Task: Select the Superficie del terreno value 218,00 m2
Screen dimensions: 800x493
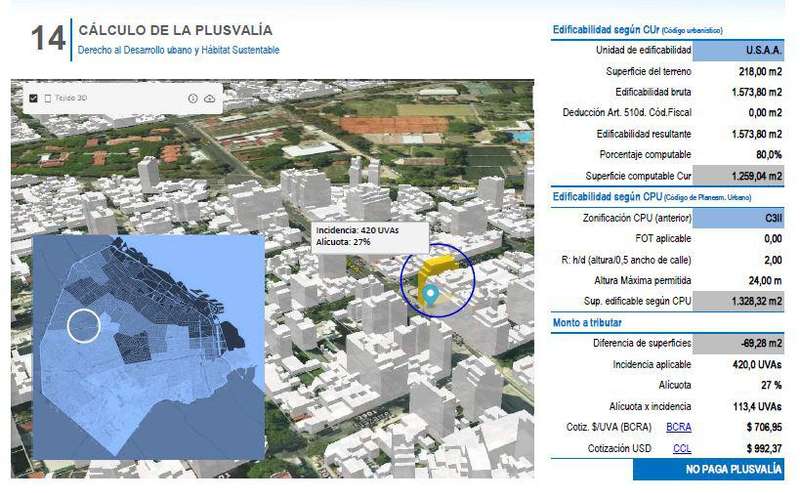Action: tap(739, 71)
